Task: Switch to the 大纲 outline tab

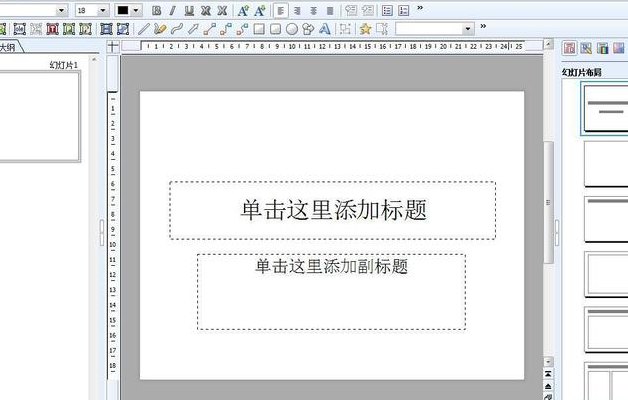Action: 7,47
